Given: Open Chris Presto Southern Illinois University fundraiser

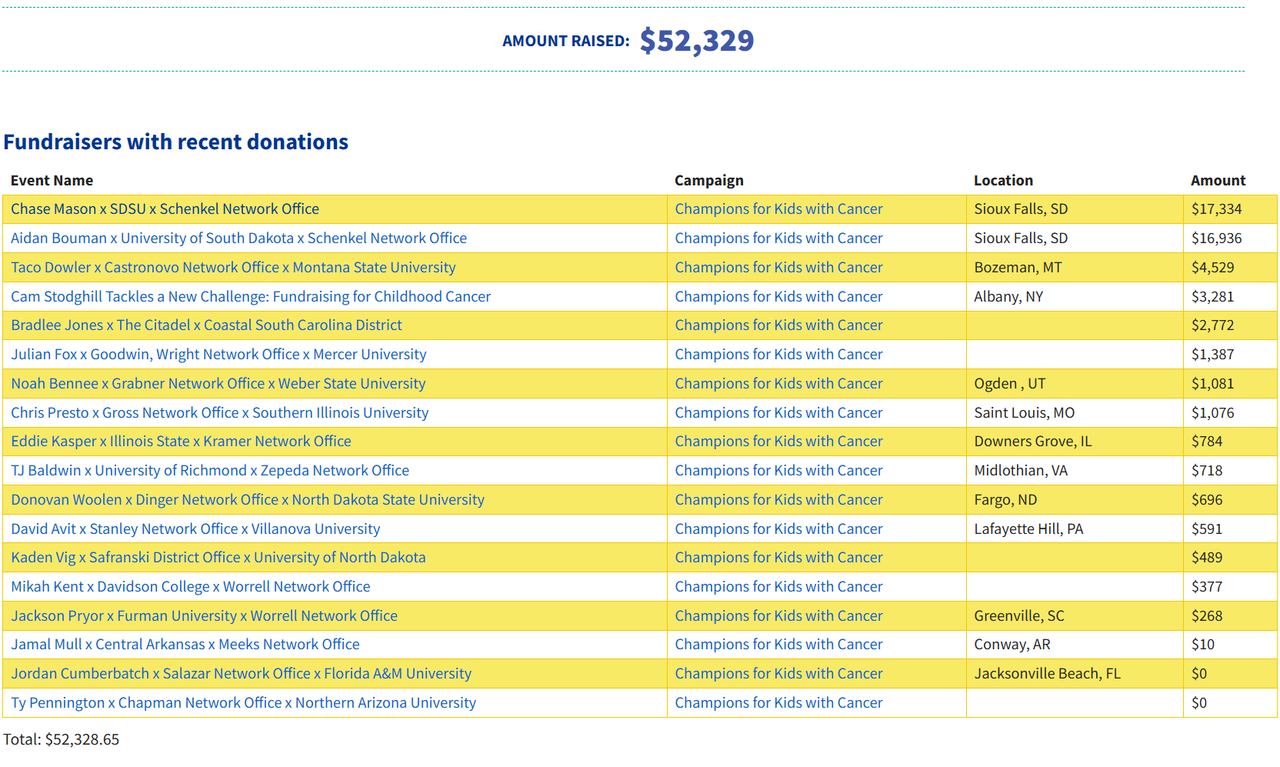Looking at the screenshot, I should tap(220, 412).
